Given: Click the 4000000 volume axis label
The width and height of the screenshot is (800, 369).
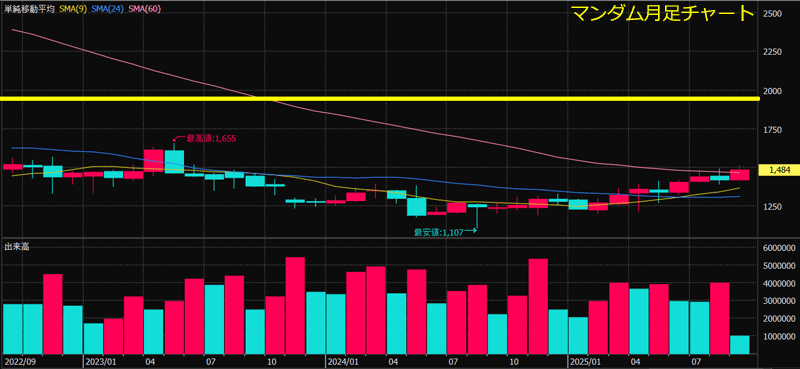Looking at the screenshot, I should pos(780,283).
